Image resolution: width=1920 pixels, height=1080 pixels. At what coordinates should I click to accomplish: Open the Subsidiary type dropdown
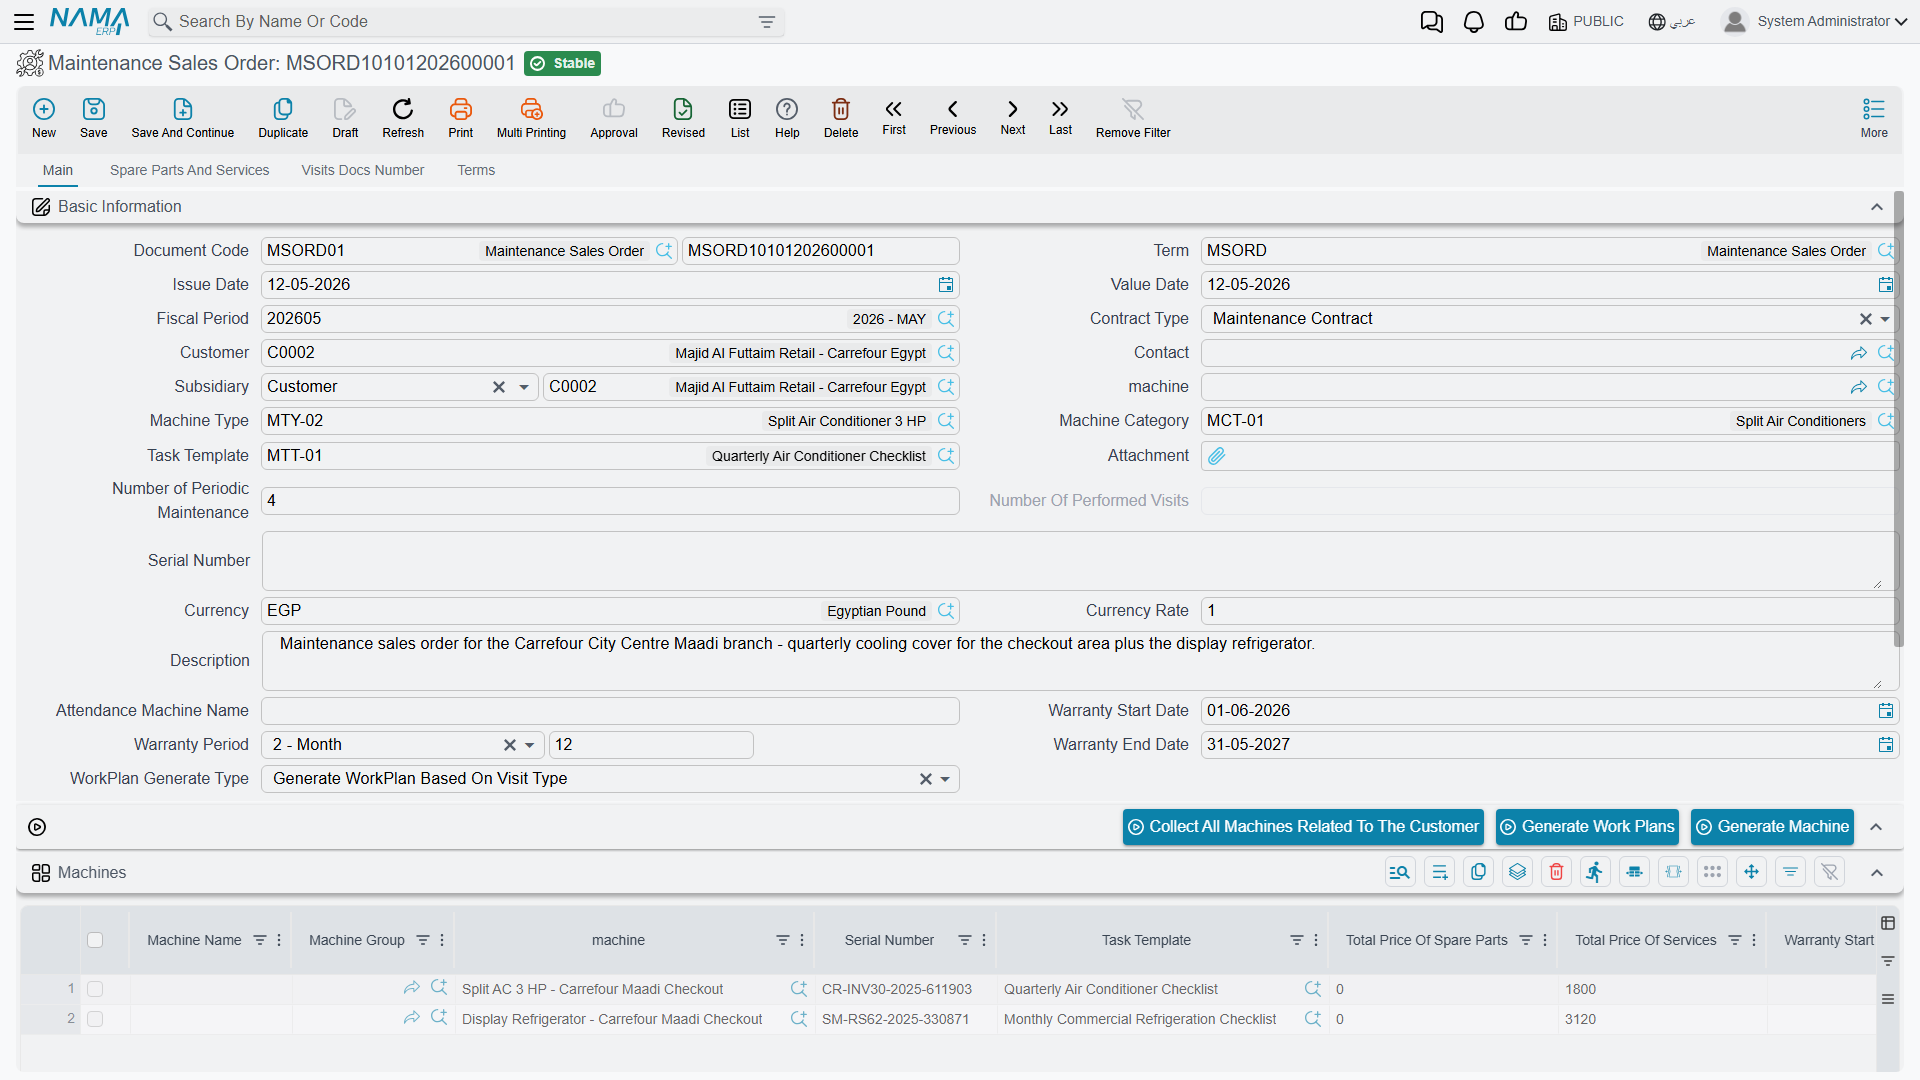524,387
